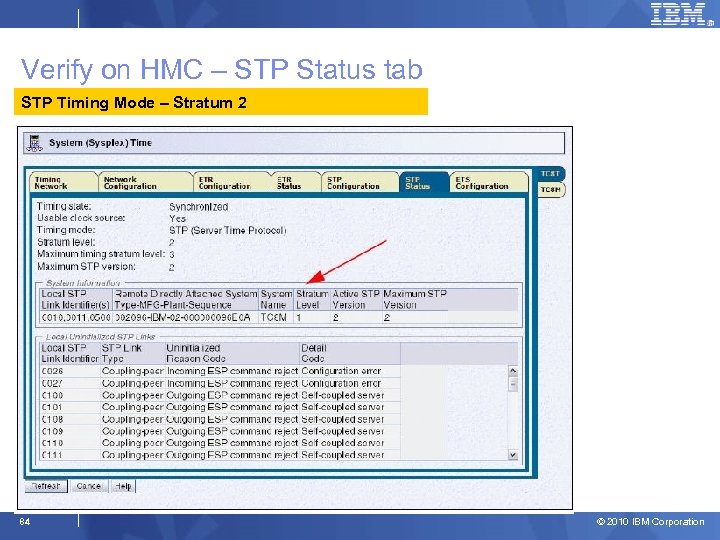Click the uninitialized links scroll down arrow
The width and height of the screenshot is (720, 540).
[513, 455]
